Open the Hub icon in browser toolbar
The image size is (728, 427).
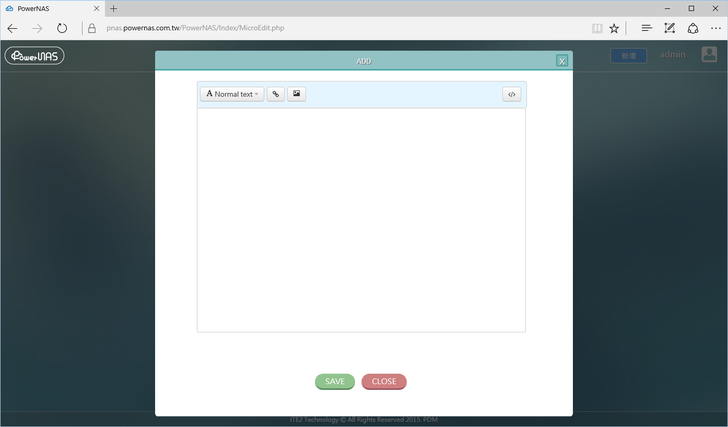click(646, 28)
